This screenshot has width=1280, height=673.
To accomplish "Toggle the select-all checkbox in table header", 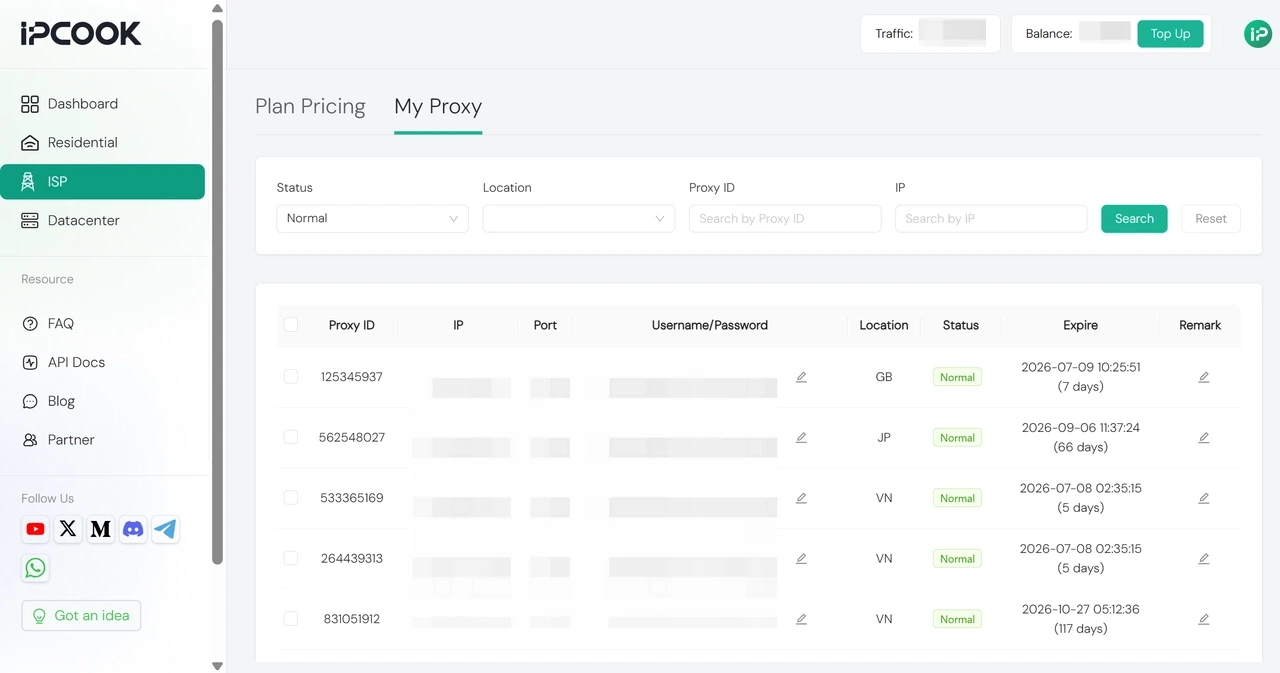I will [x=291, y=325].
